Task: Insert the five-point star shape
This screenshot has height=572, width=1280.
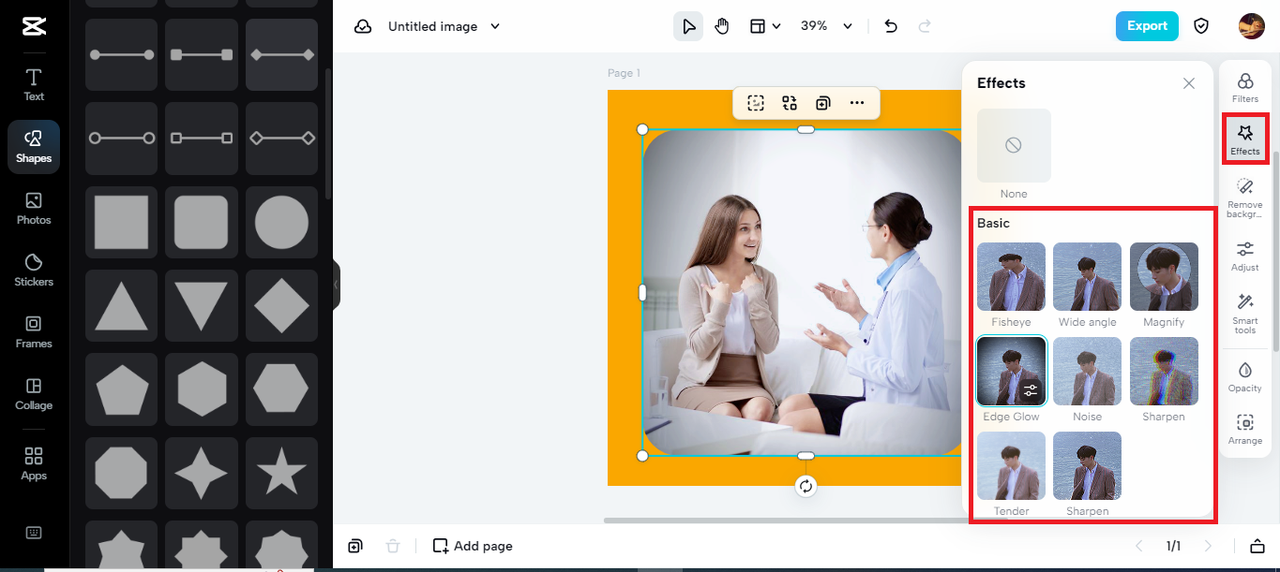Action: [282, 474]
